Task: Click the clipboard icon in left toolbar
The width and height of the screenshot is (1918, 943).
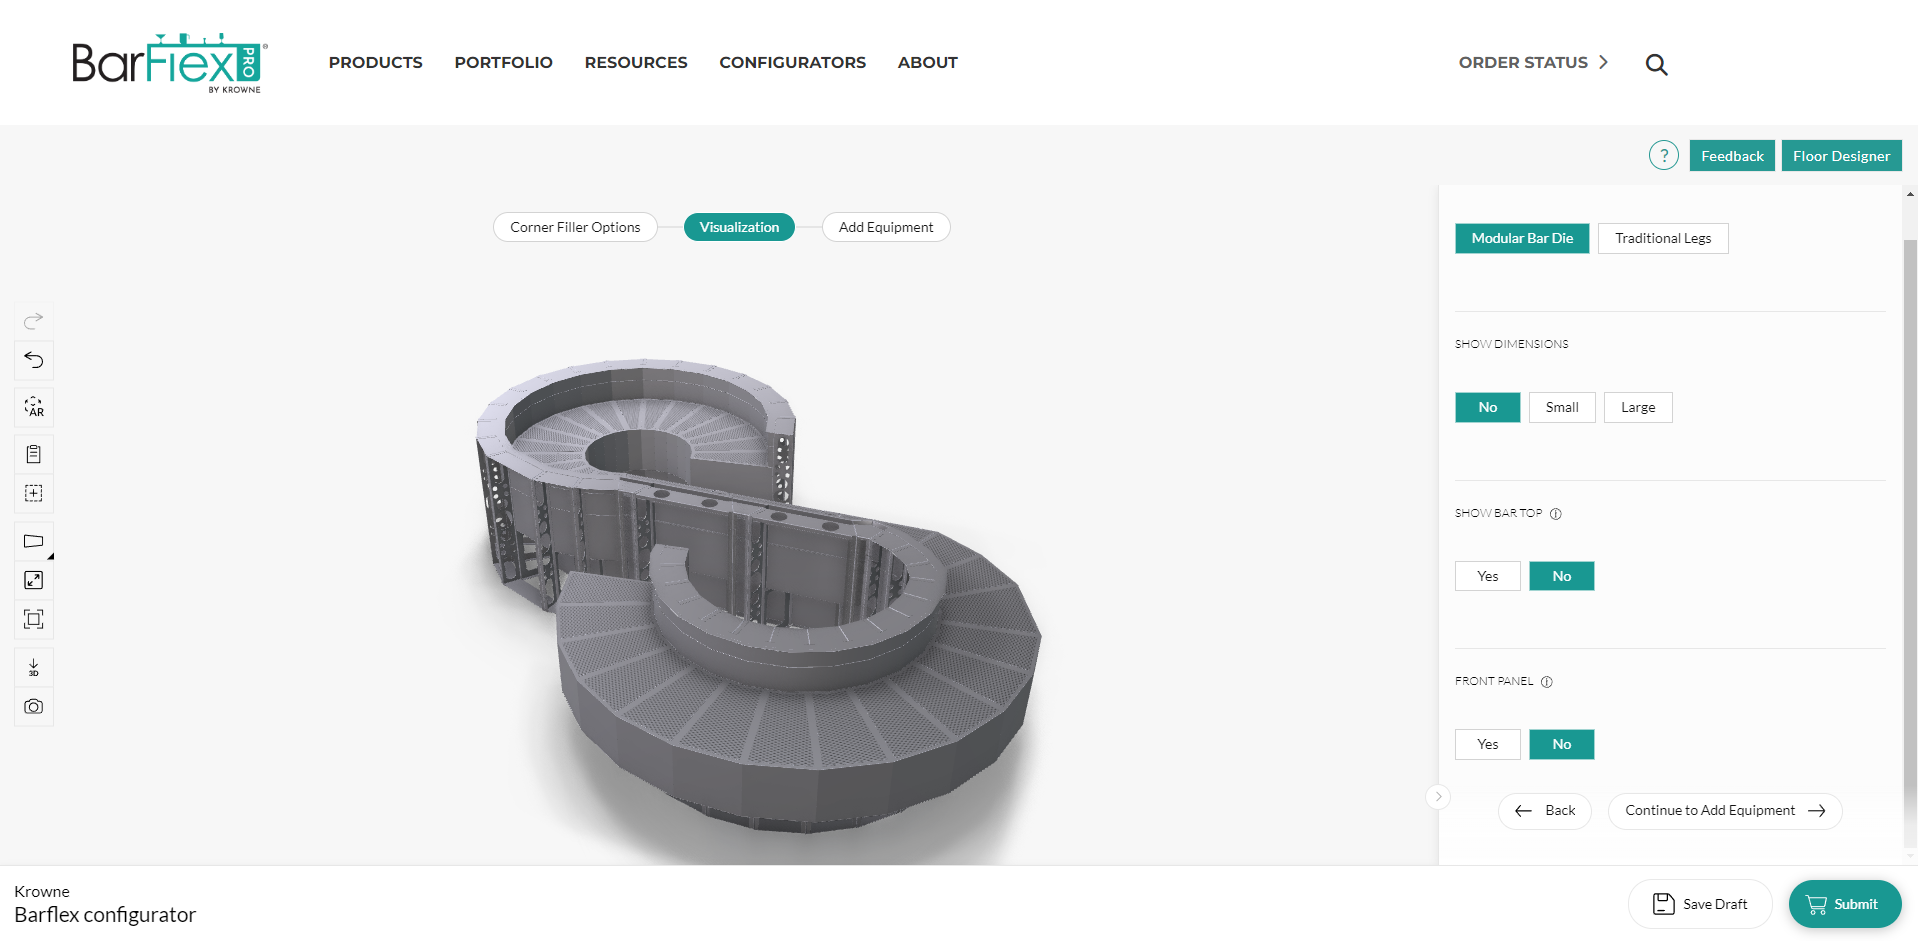Action: 34,454
